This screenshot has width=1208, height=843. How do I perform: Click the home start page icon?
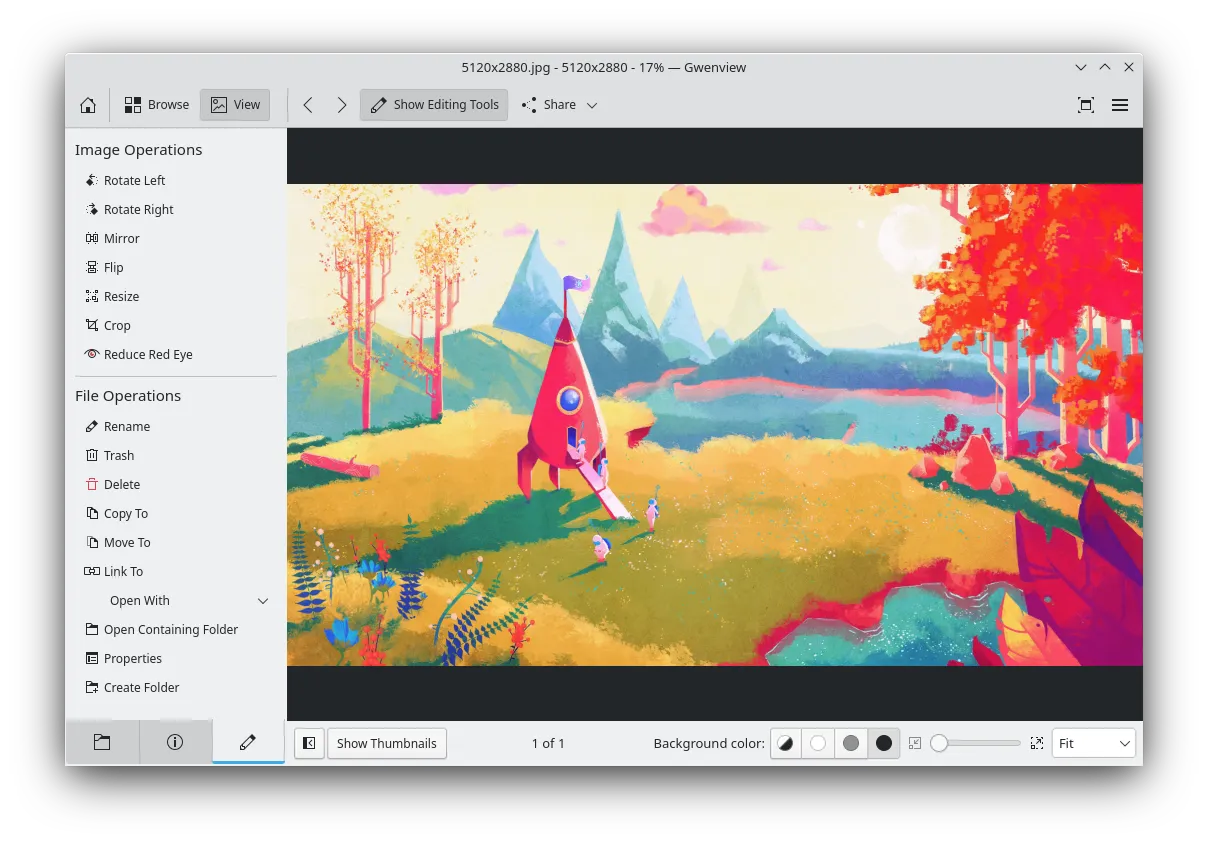point(88,105)
